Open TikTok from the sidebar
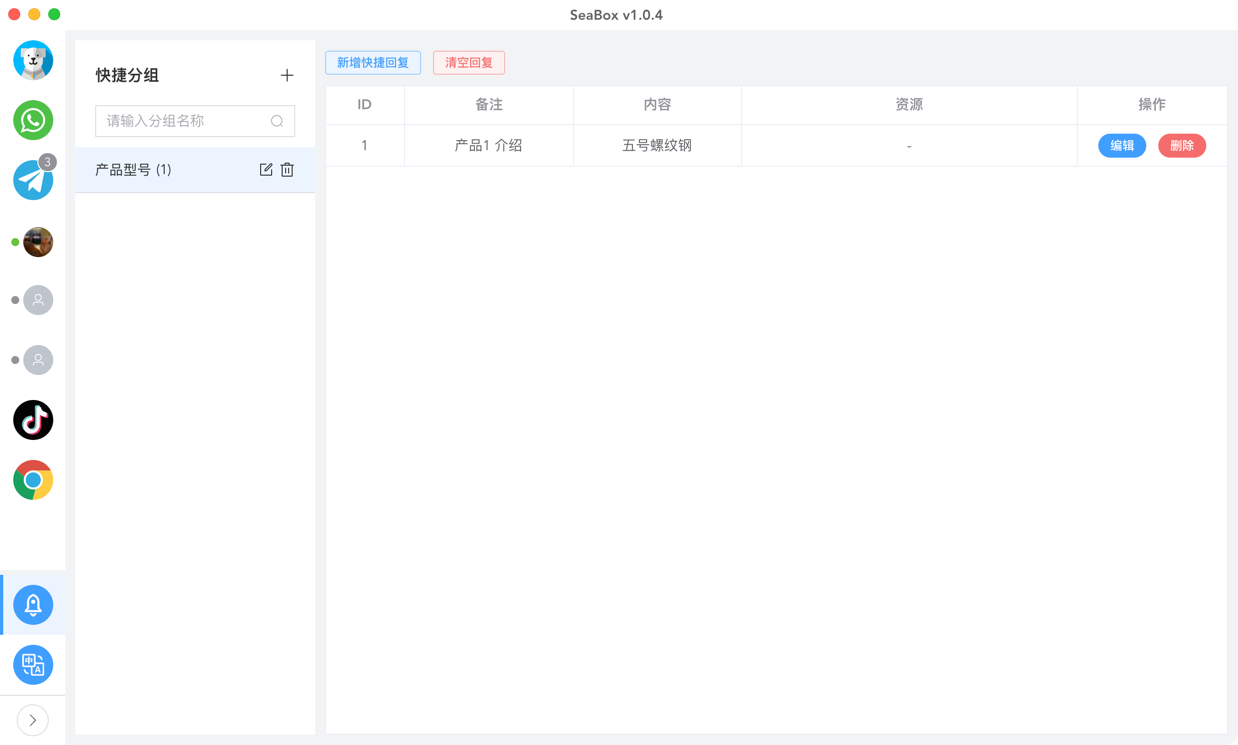1238x745 pixels. 33,420
